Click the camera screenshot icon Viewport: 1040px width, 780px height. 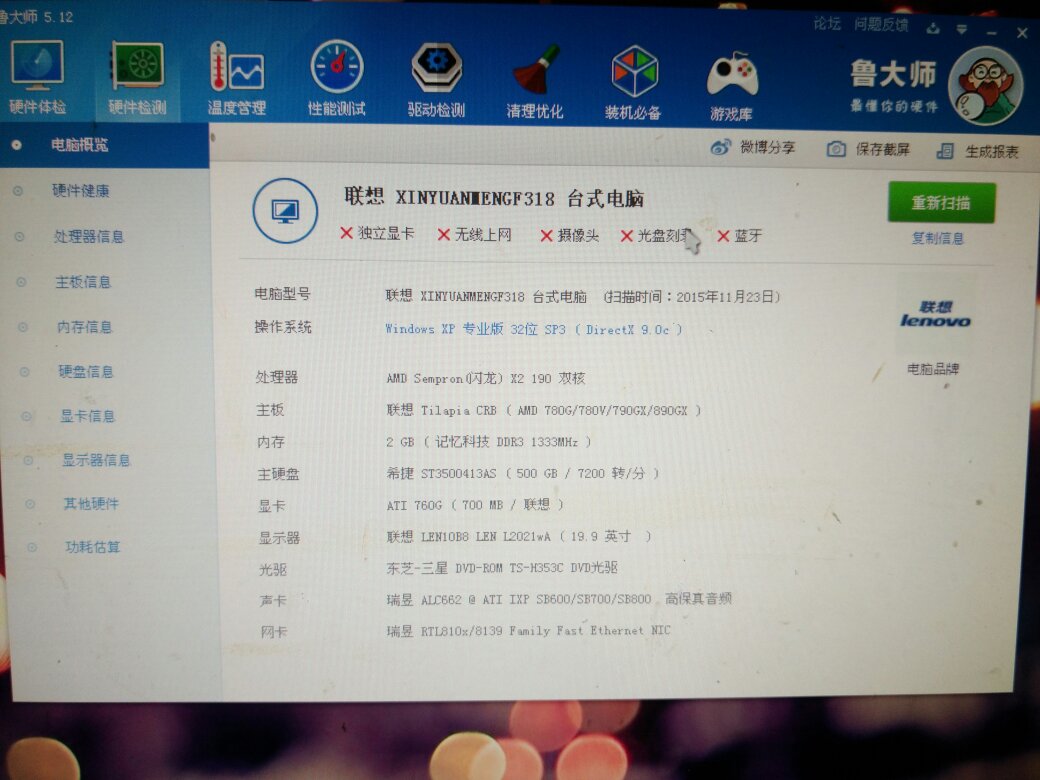point(836,149)
